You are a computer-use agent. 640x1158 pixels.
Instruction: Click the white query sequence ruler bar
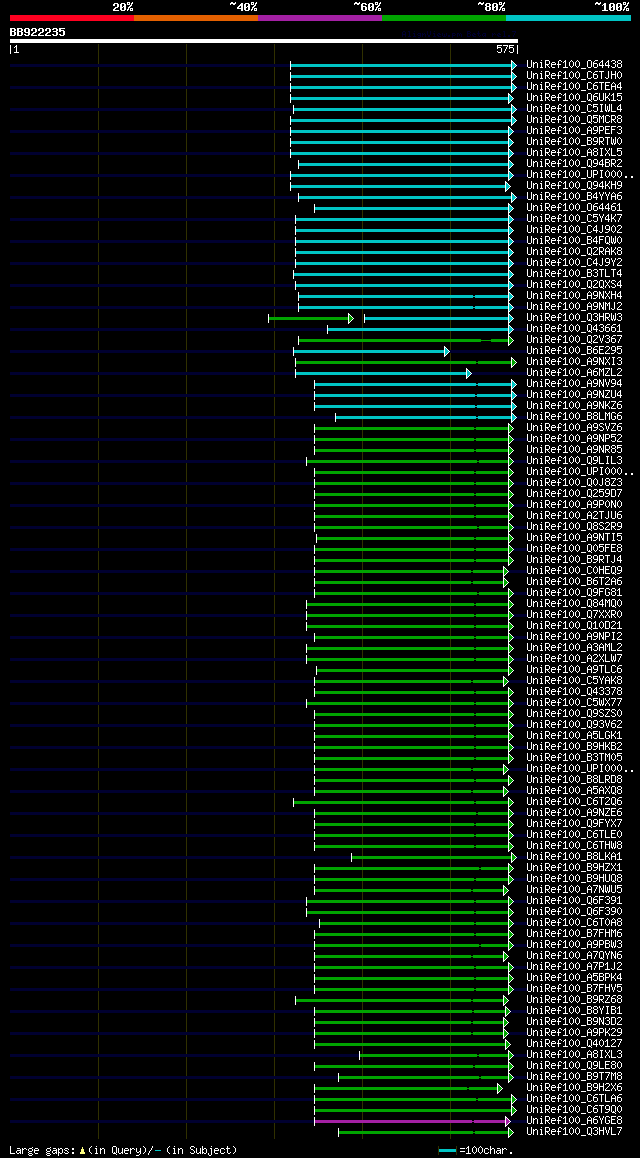(x=264, y=41)
